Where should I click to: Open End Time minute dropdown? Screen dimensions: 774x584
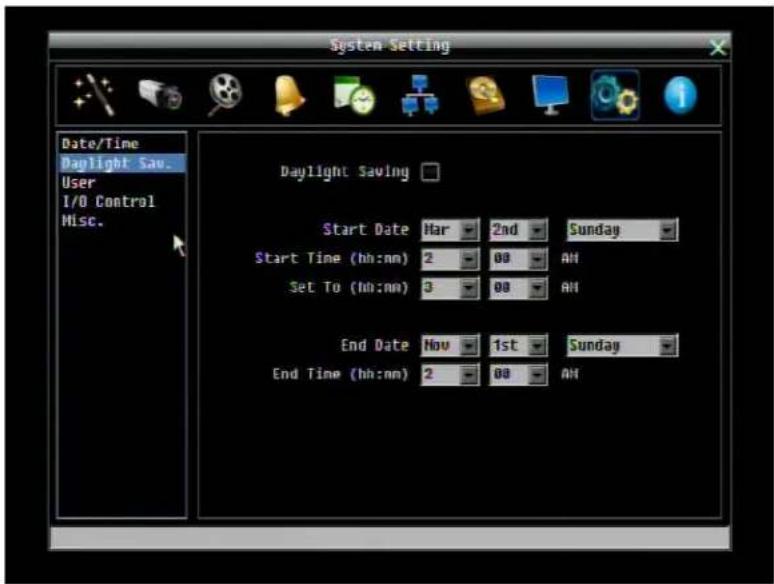[x=518, y=374]
